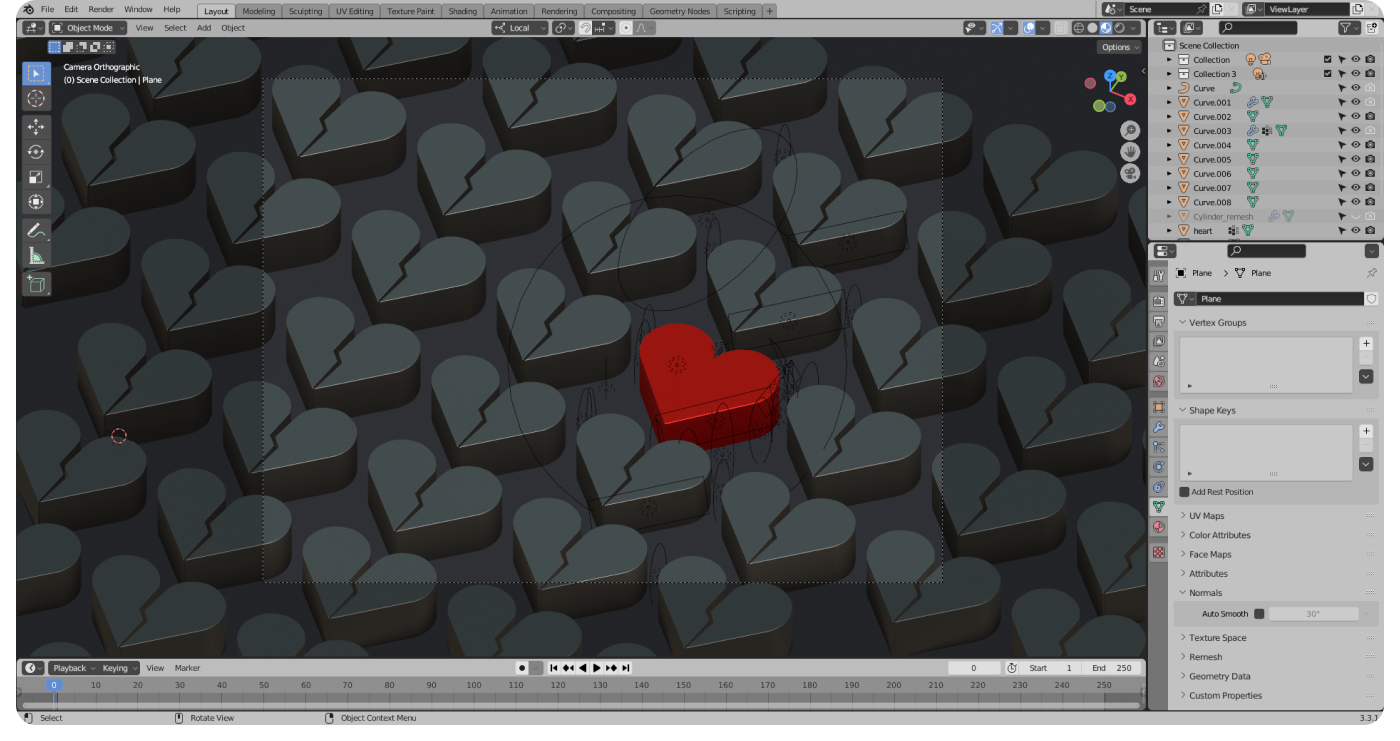Open the Render menu
Screen dimensions: 1400x741
(101, 9)
